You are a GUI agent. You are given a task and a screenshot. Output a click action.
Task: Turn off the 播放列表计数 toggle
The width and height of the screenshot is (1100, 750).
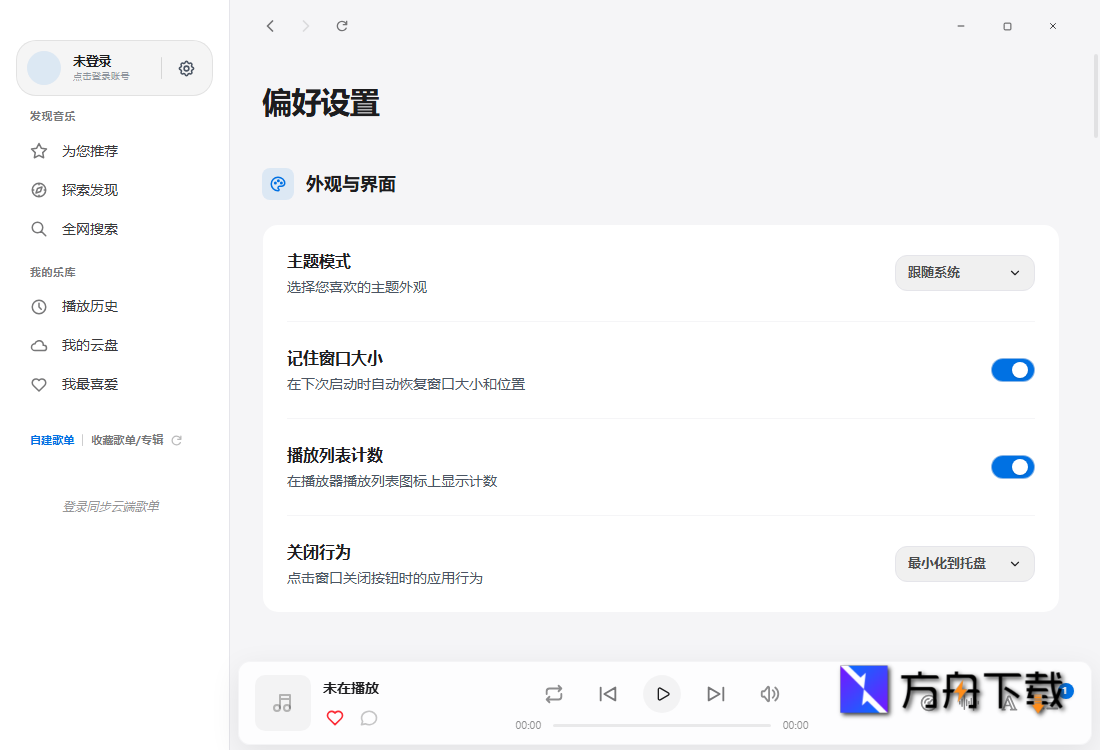1013,466
